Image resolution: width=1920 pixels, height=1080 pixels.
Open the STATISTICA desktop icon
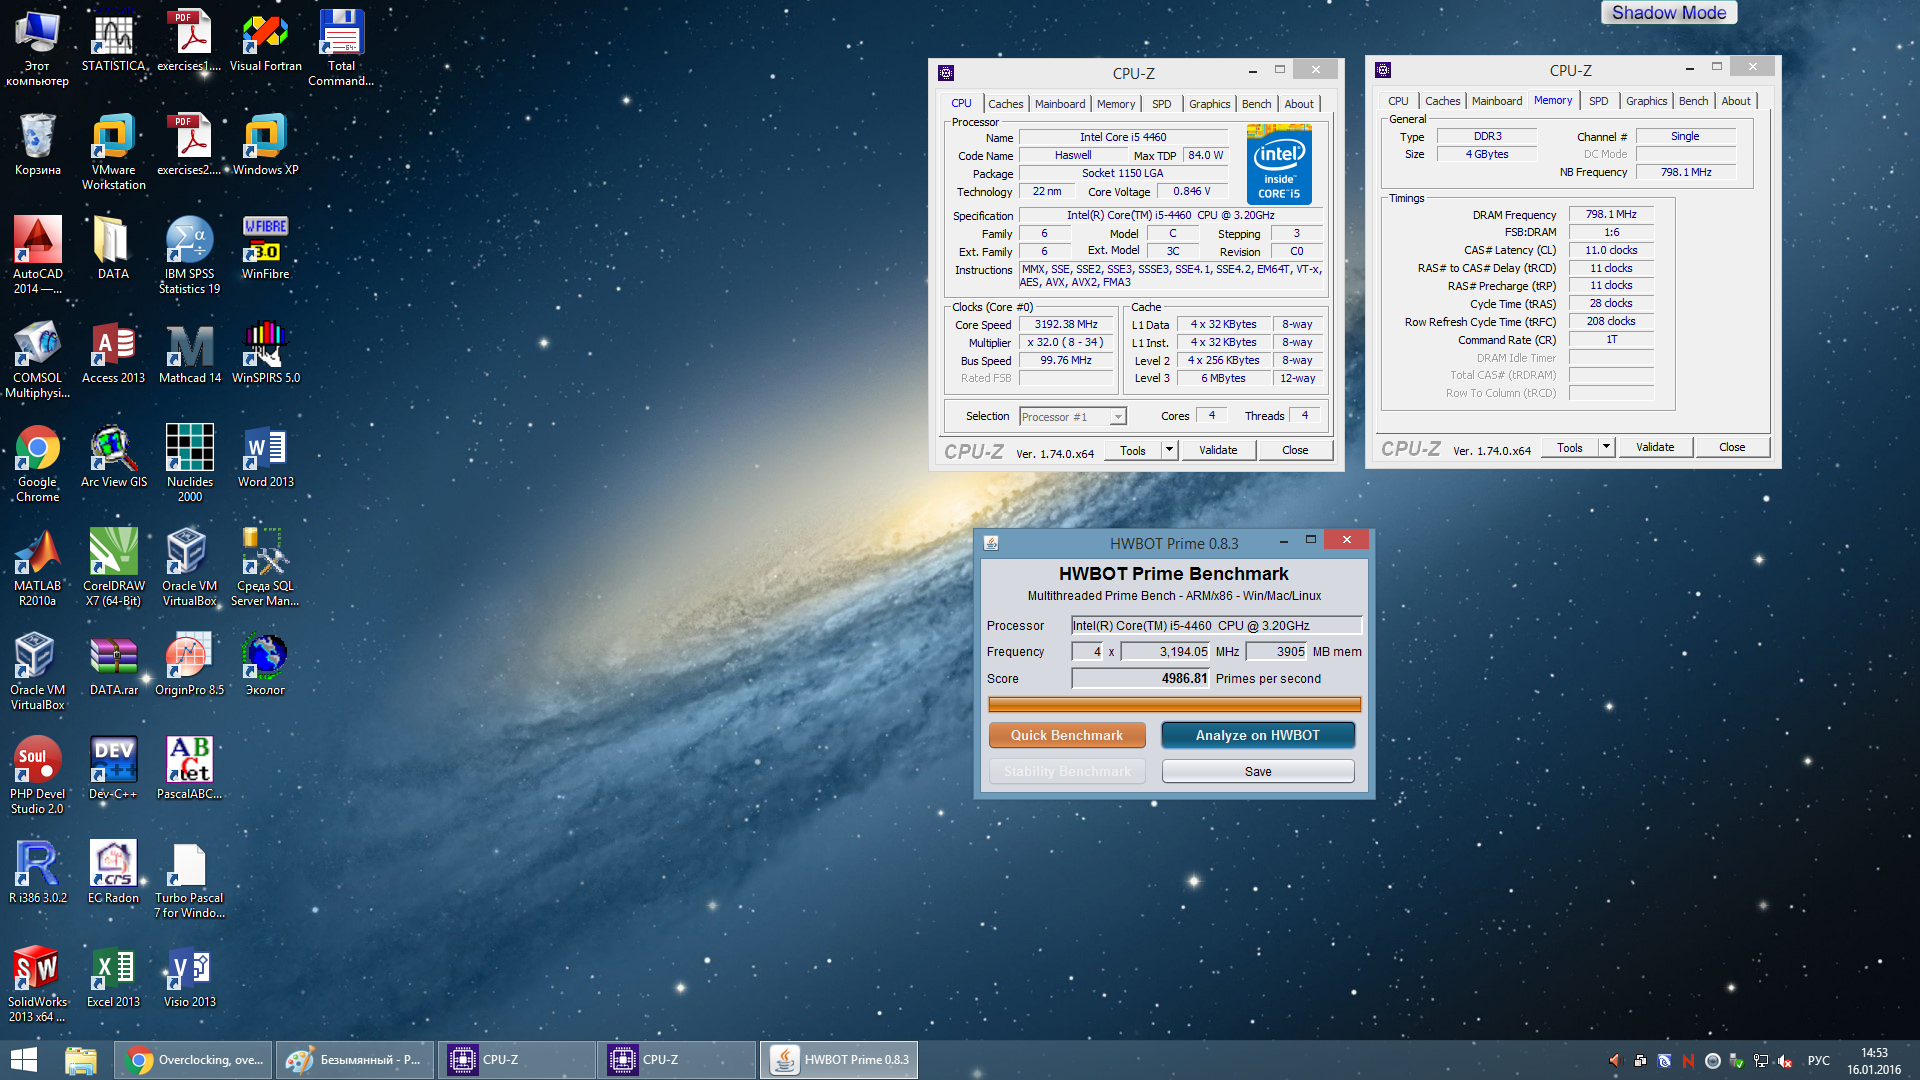click(x=113, y=40)
